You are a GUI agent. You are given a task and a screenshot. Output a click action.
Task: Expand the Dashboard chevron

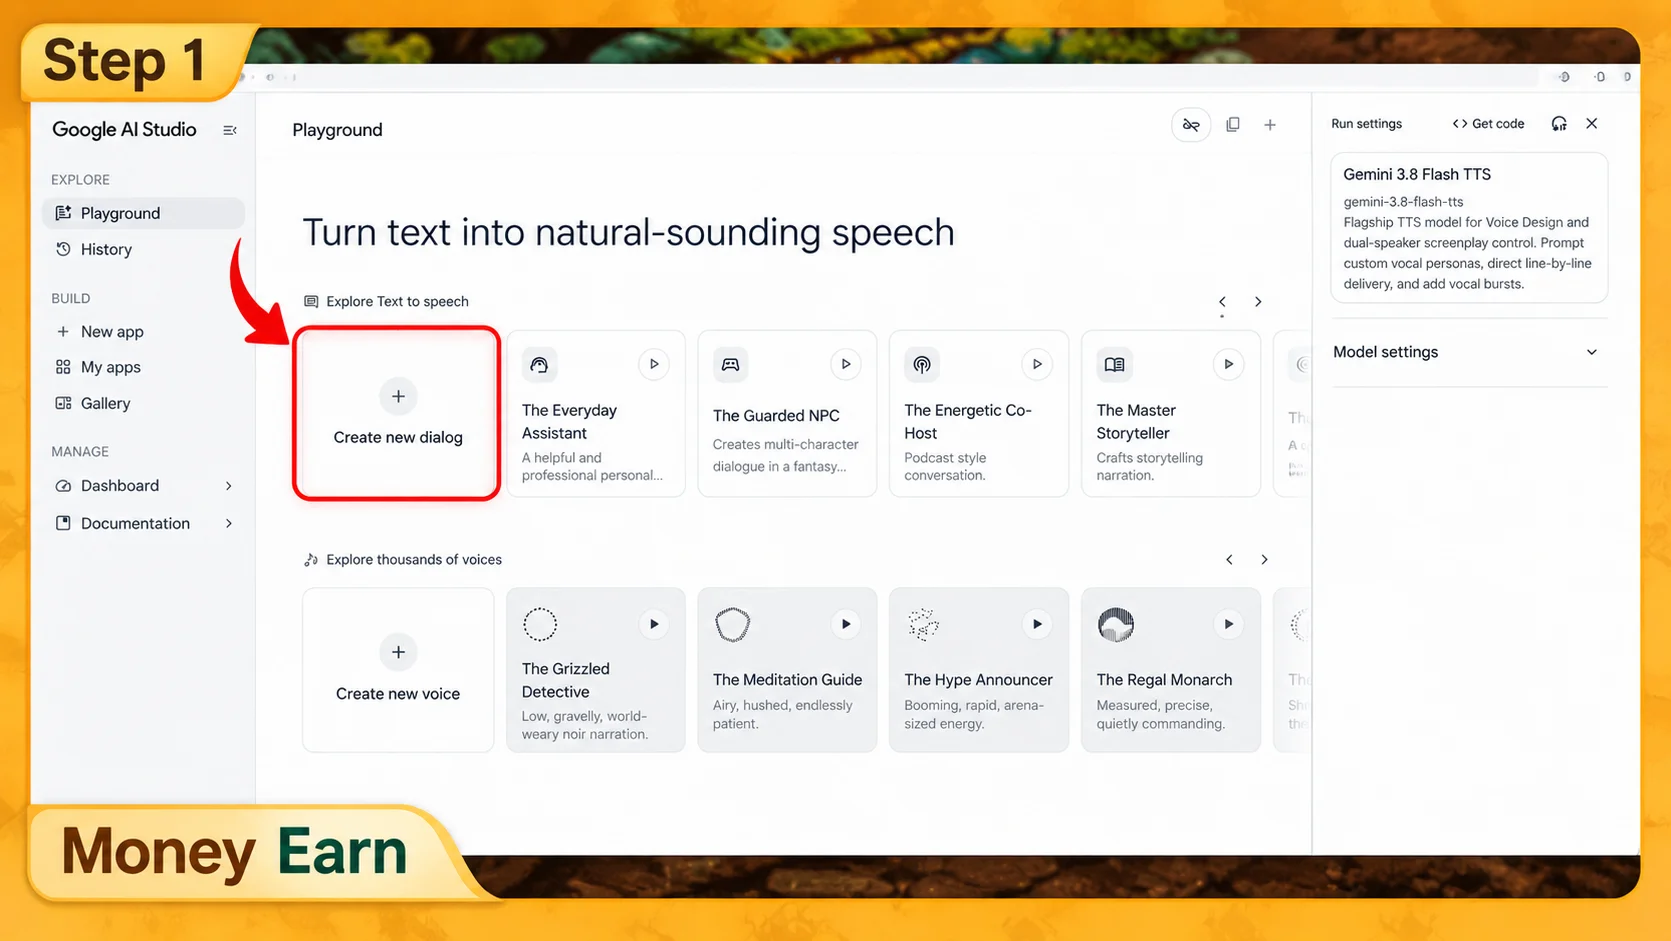click(229, 486)
